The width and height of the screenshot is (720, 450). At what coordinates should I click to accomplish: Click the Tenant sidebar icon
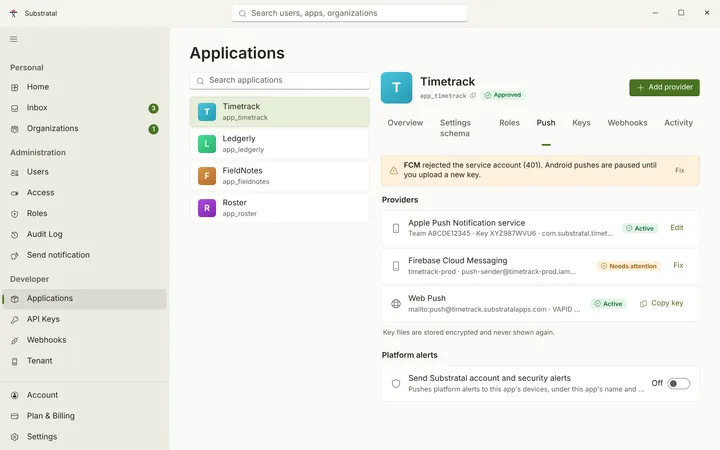coord(15,361)
